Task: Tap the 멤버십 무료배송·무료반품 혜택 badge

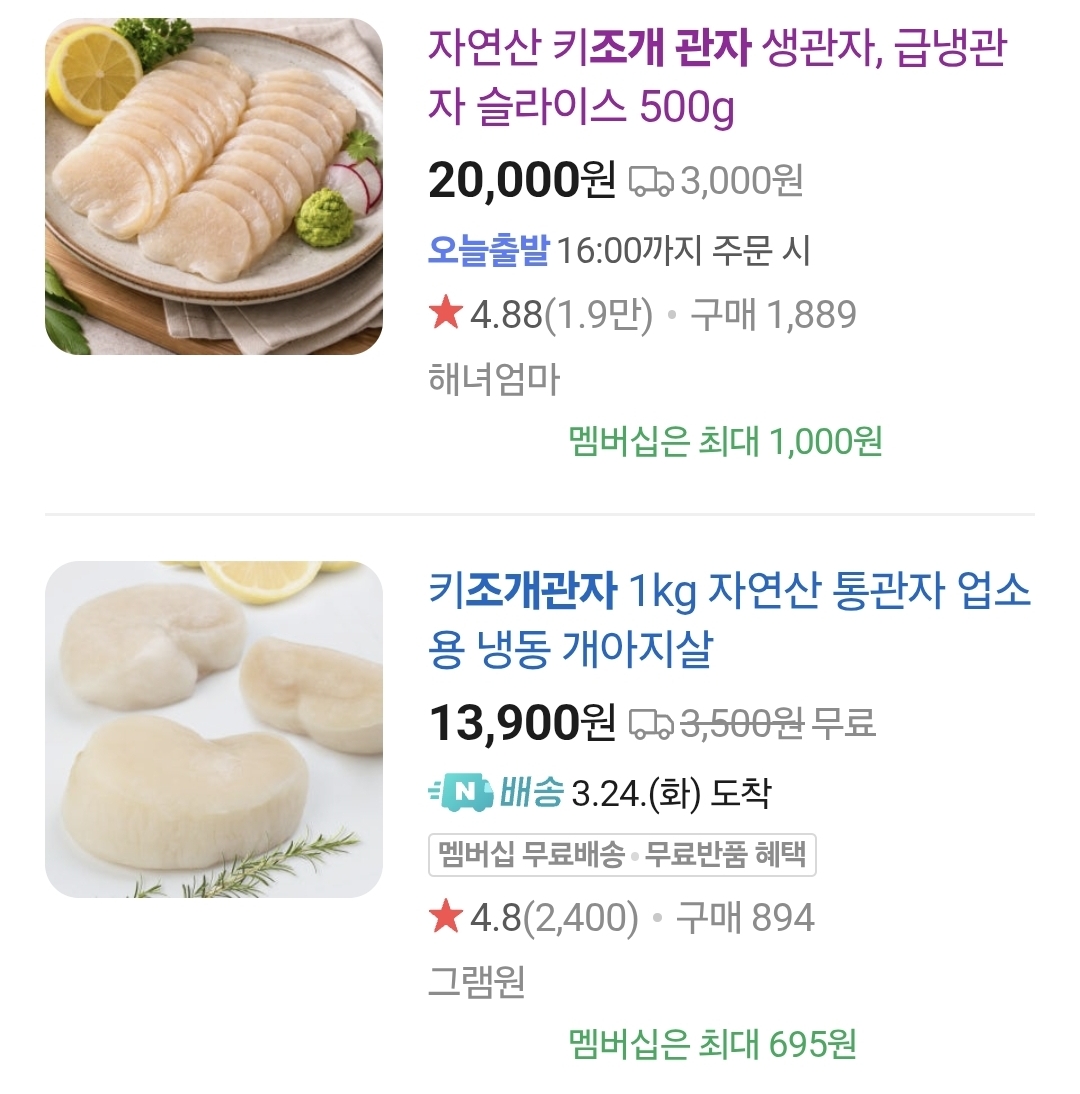Action: pyautogui.click(x=622, y=856)
